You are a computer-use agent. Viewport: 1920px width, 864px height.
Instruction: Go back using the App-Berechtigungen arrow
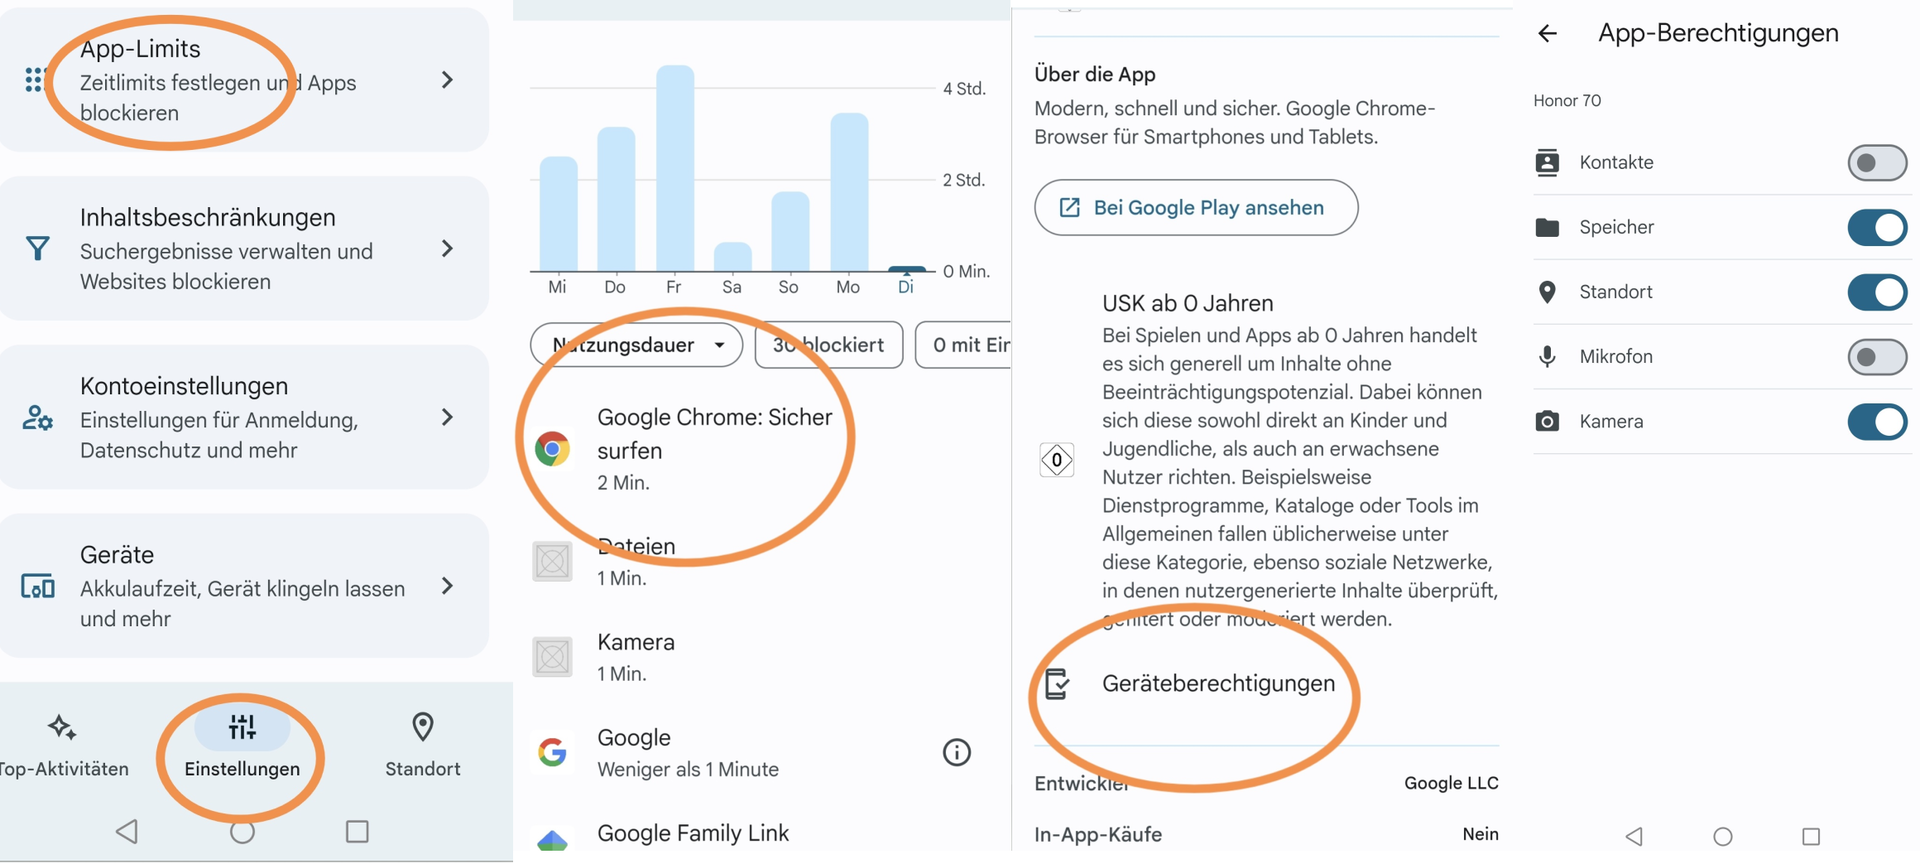(1547, 34)
